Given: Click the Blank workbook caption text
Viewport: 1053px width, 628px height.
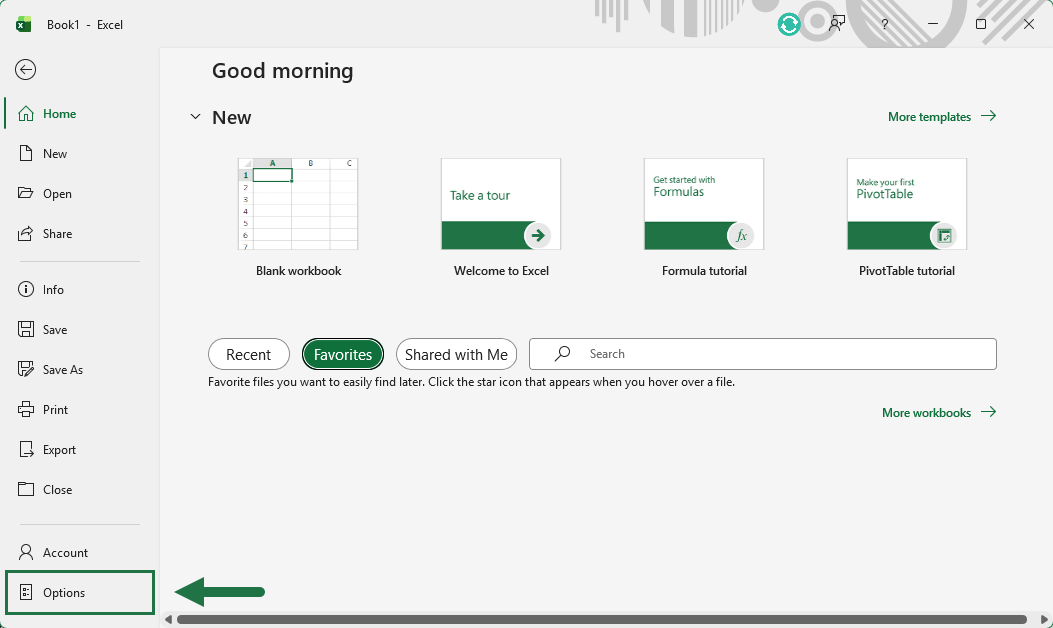Looking at the screenshot, I should [298, 271].
